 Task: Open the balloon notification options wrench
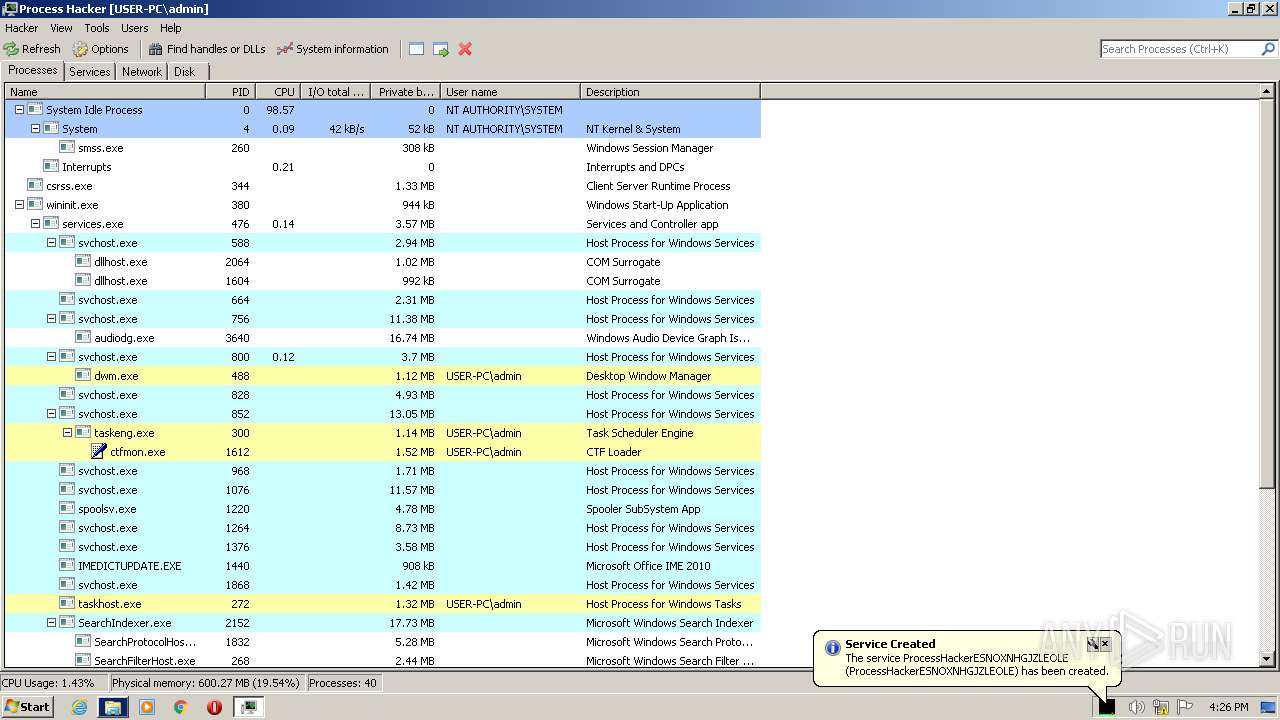pos(1093,644)
